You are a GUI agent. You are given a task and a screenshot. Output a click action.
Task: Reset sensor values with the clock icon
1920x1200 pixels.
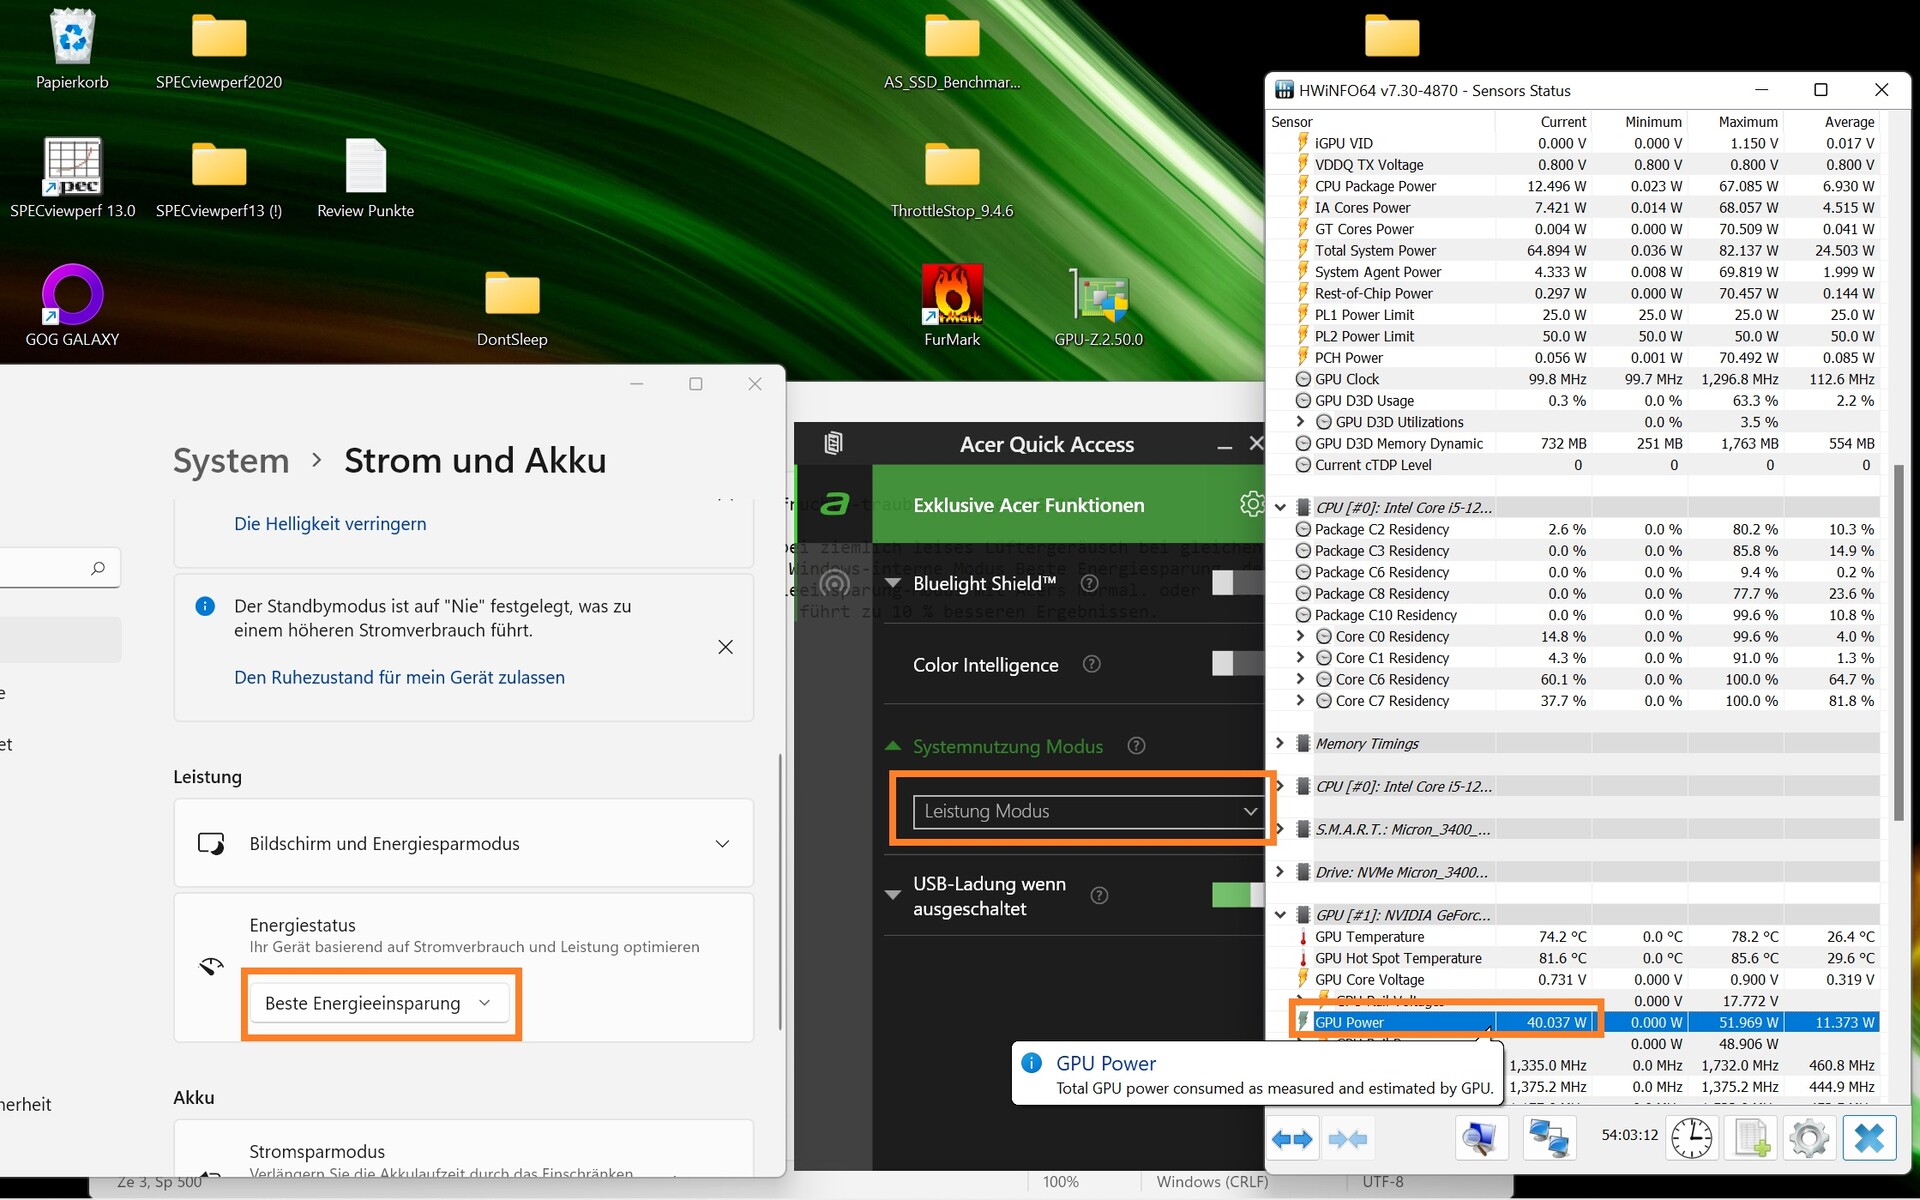click(1692, 1138)
